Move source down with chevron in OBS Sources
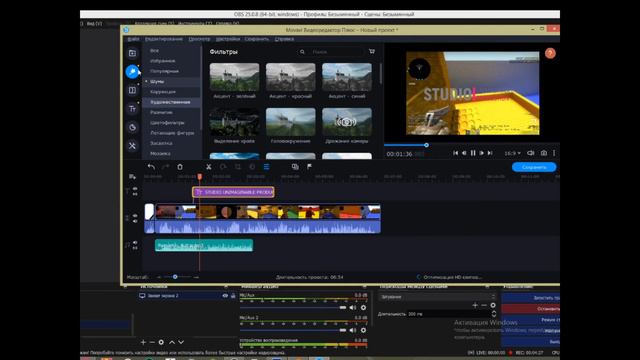The height and width of the screenshot is (360, 640). 181,342
